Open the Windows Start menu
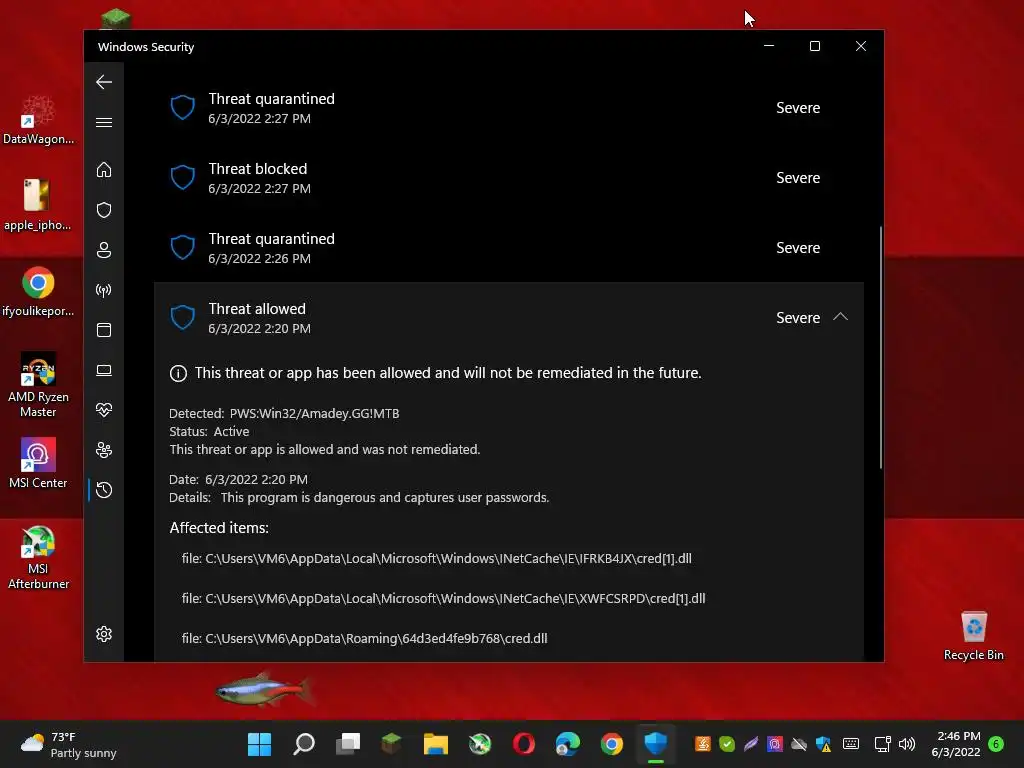Screen dimensions: 1024x768 (x=259, y=744)
